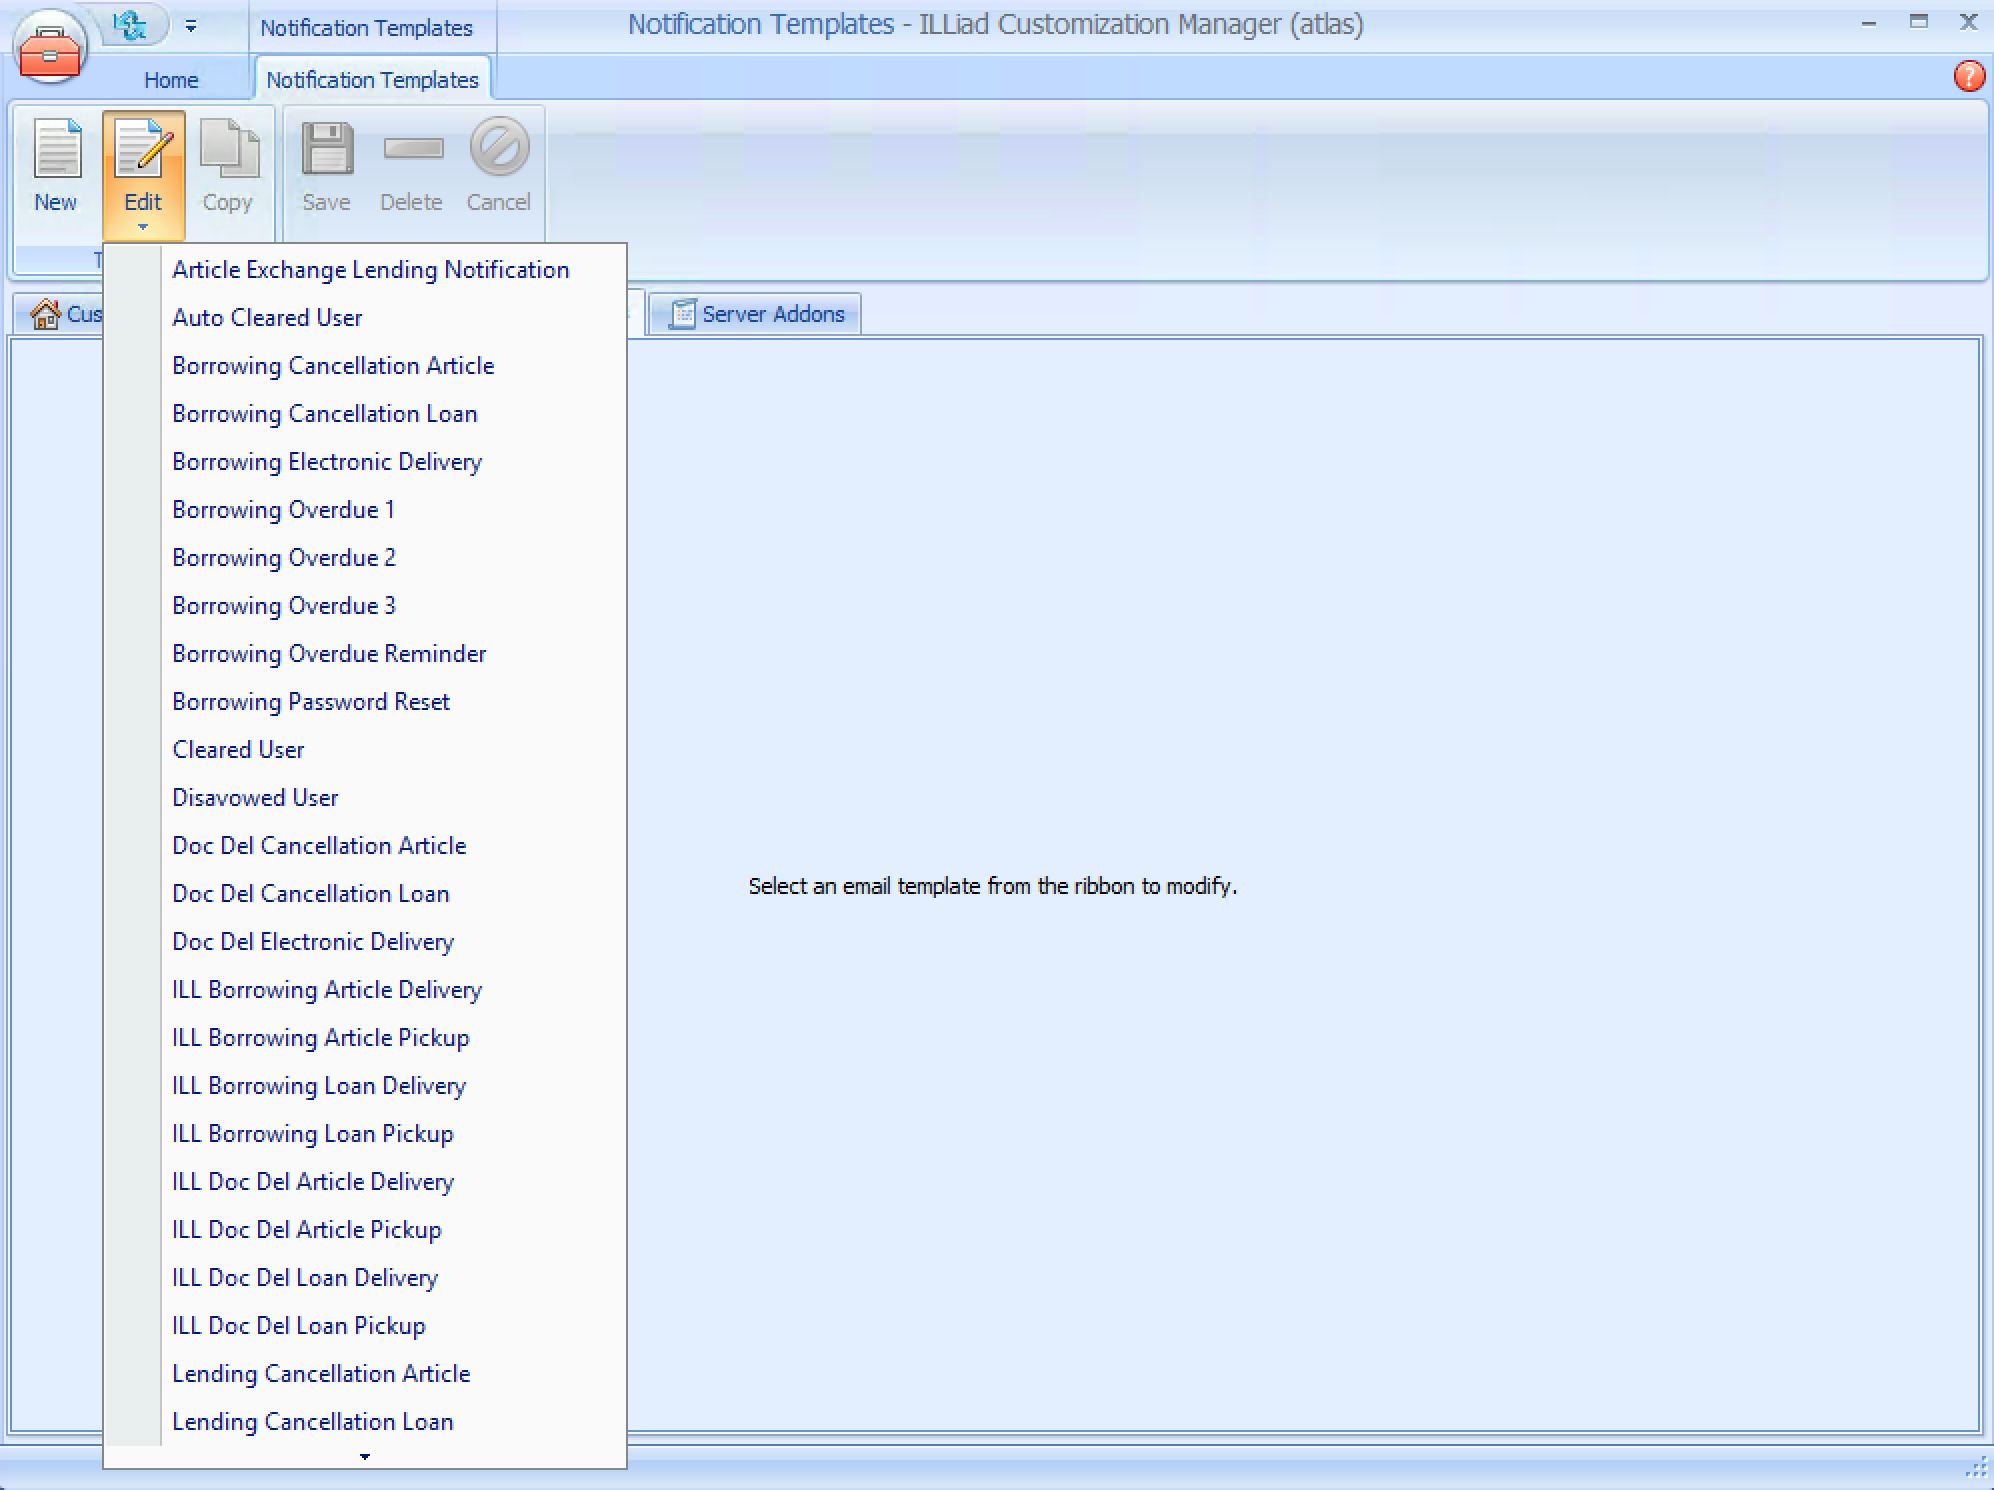Image resolution: width=1994 pixels, height=1490 pixels.
Task: Switch to the Home ribbon tab
Action: click(171, 79)
